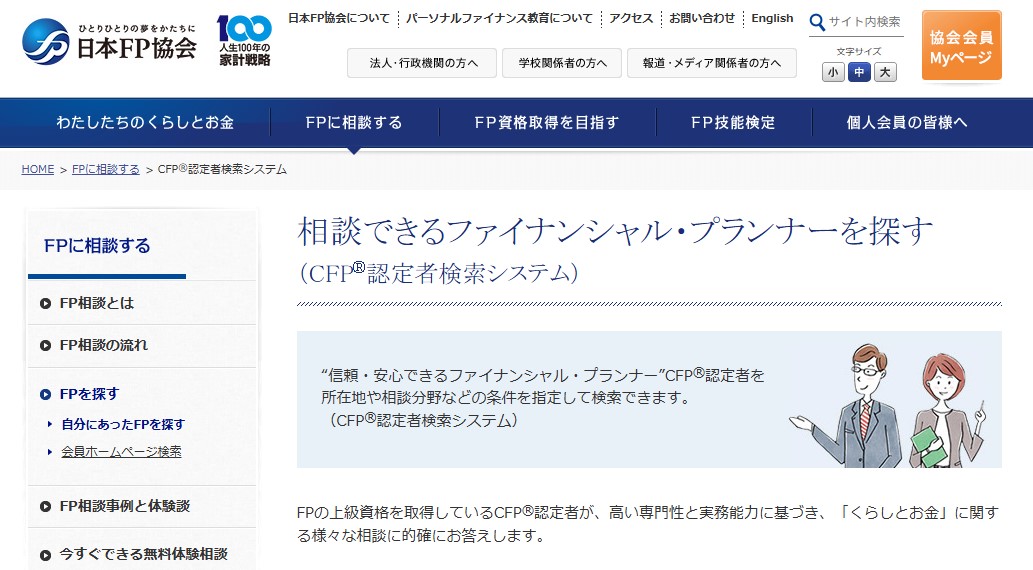Click the 今すぐできる無料体験相談 bullet icon
The height and width of the screenshot is (570, 1033).
[x=45, y=555]
